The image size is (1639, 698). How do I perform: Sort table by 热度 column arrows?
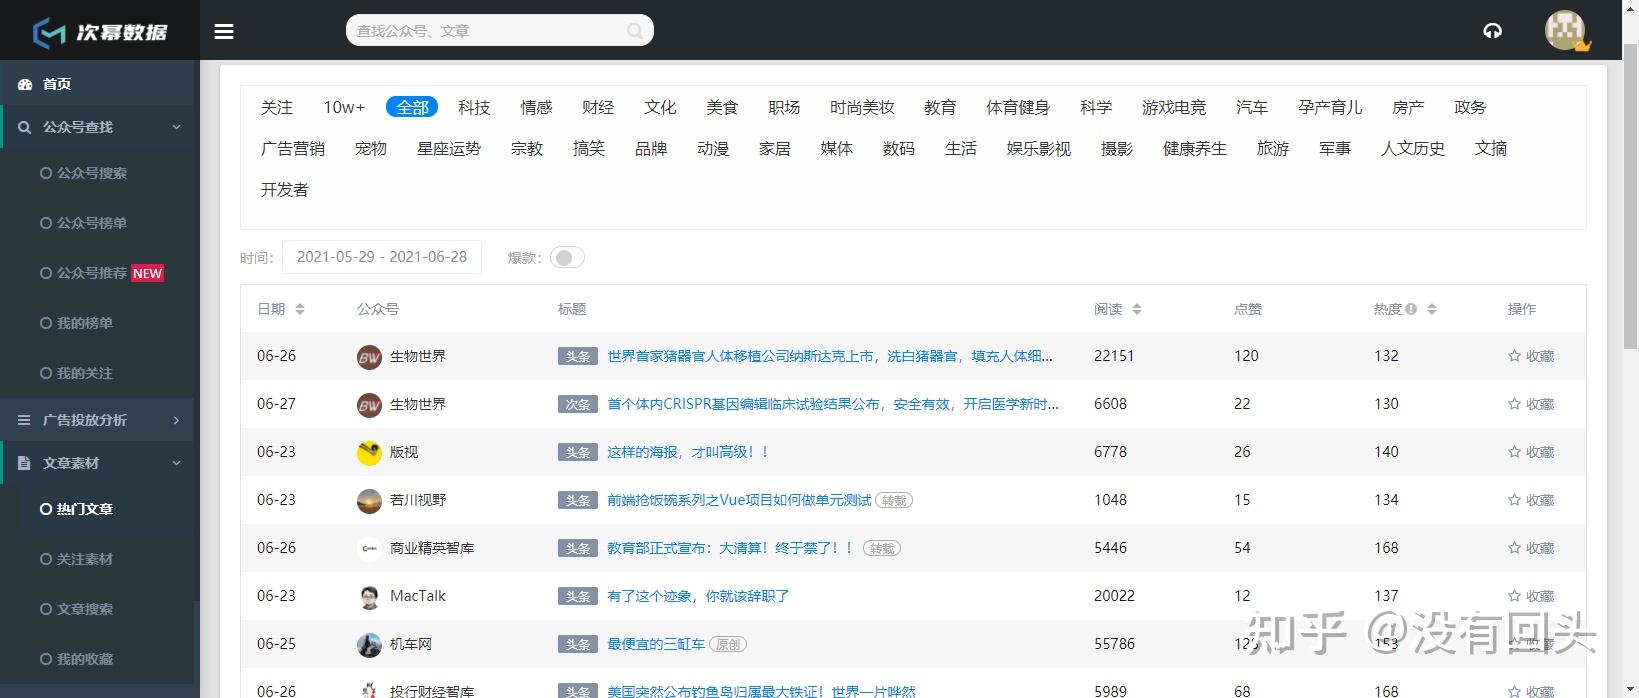point(1432,309)
